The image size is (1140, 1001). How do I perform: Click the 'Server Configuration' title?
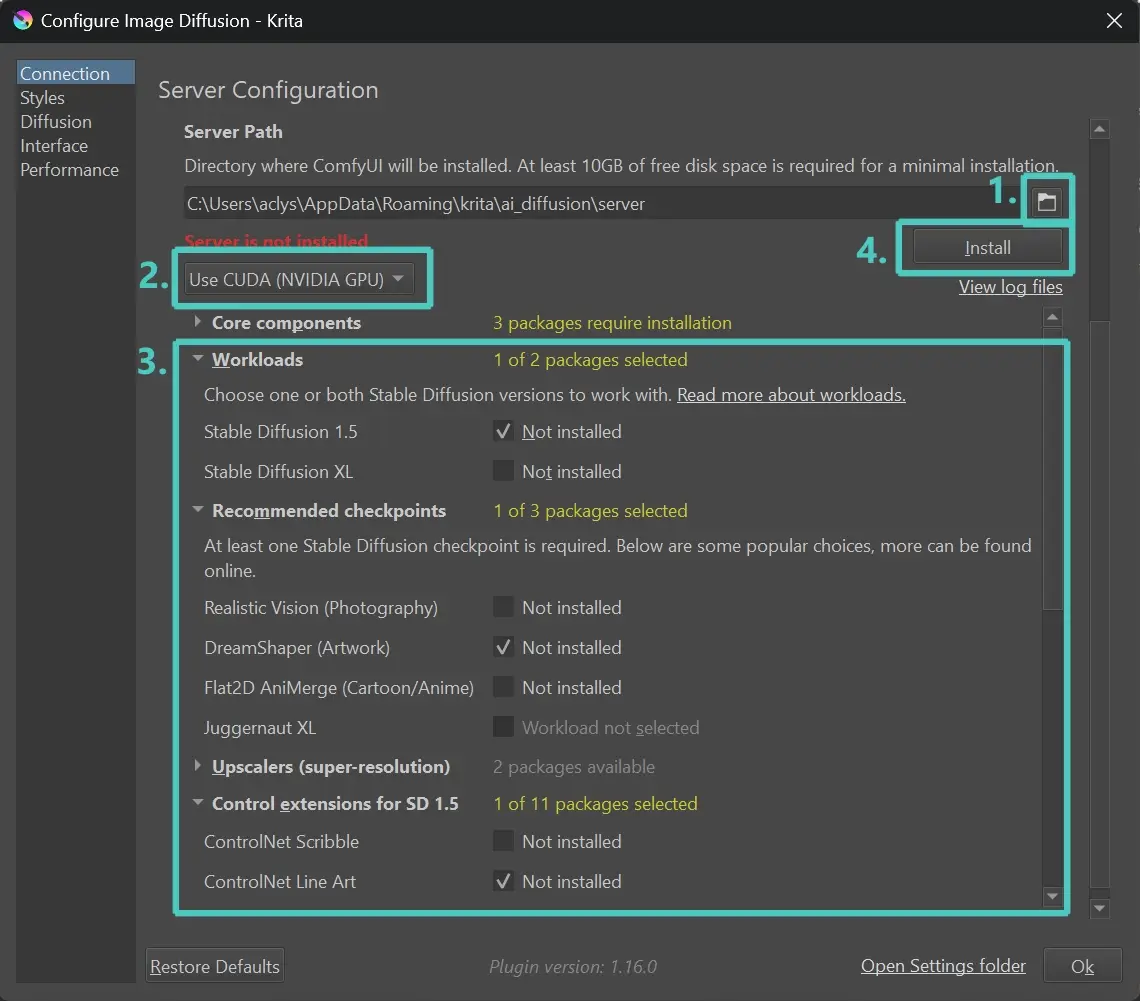[268, 90]
